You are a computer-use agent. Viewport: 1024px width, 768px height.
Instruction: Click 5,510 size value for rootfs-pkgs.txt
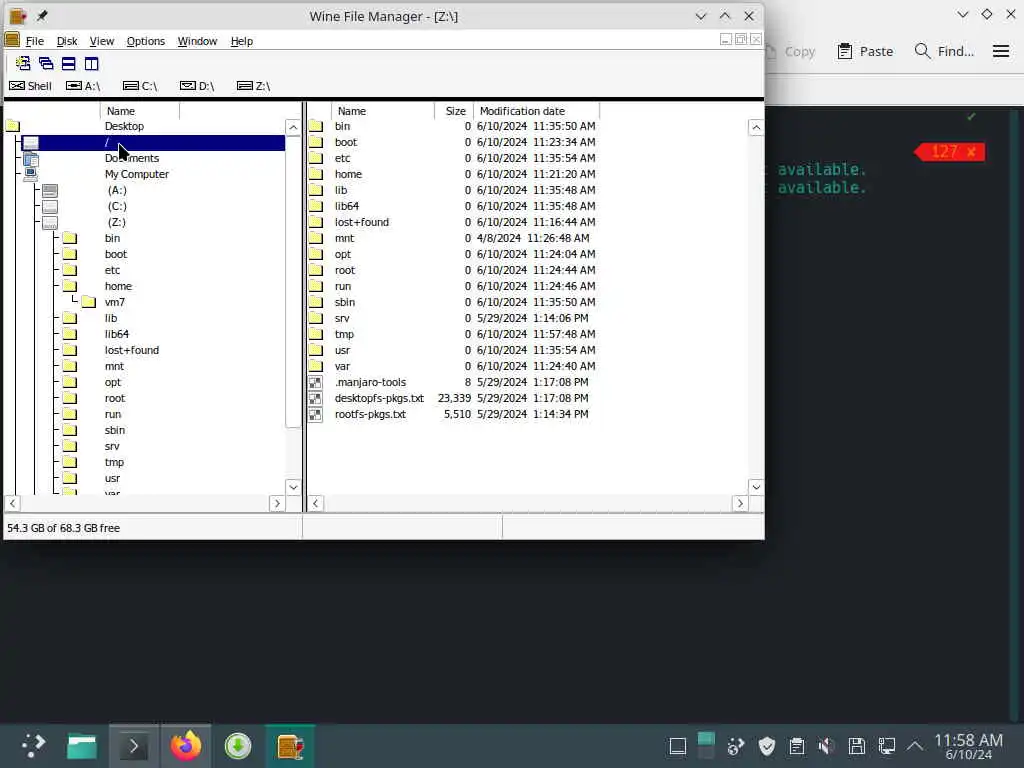pos(457,414)
